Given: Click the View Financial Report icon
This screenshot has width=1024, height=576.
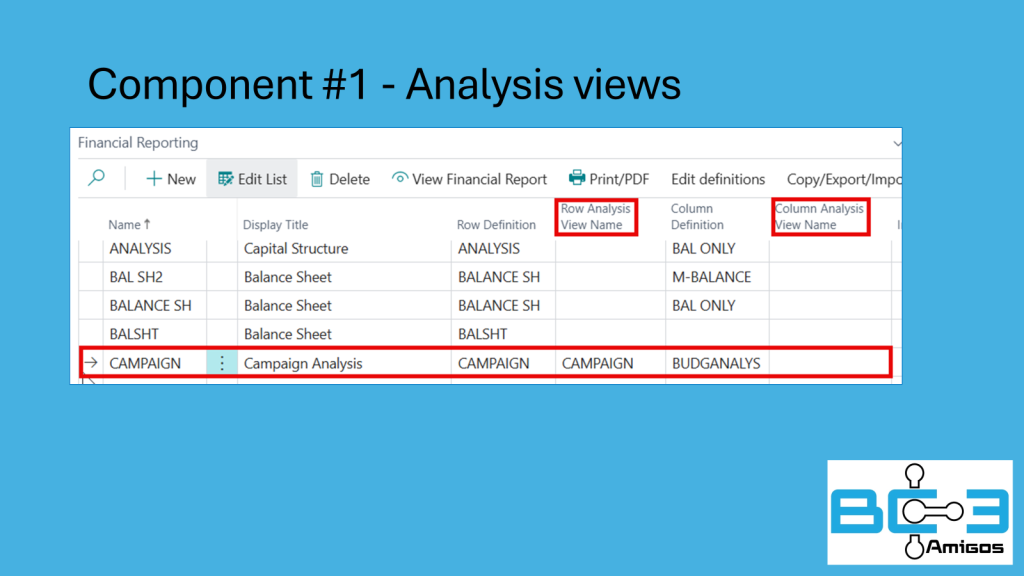Looking at the screenshot, I should click(x=400, y=178).
